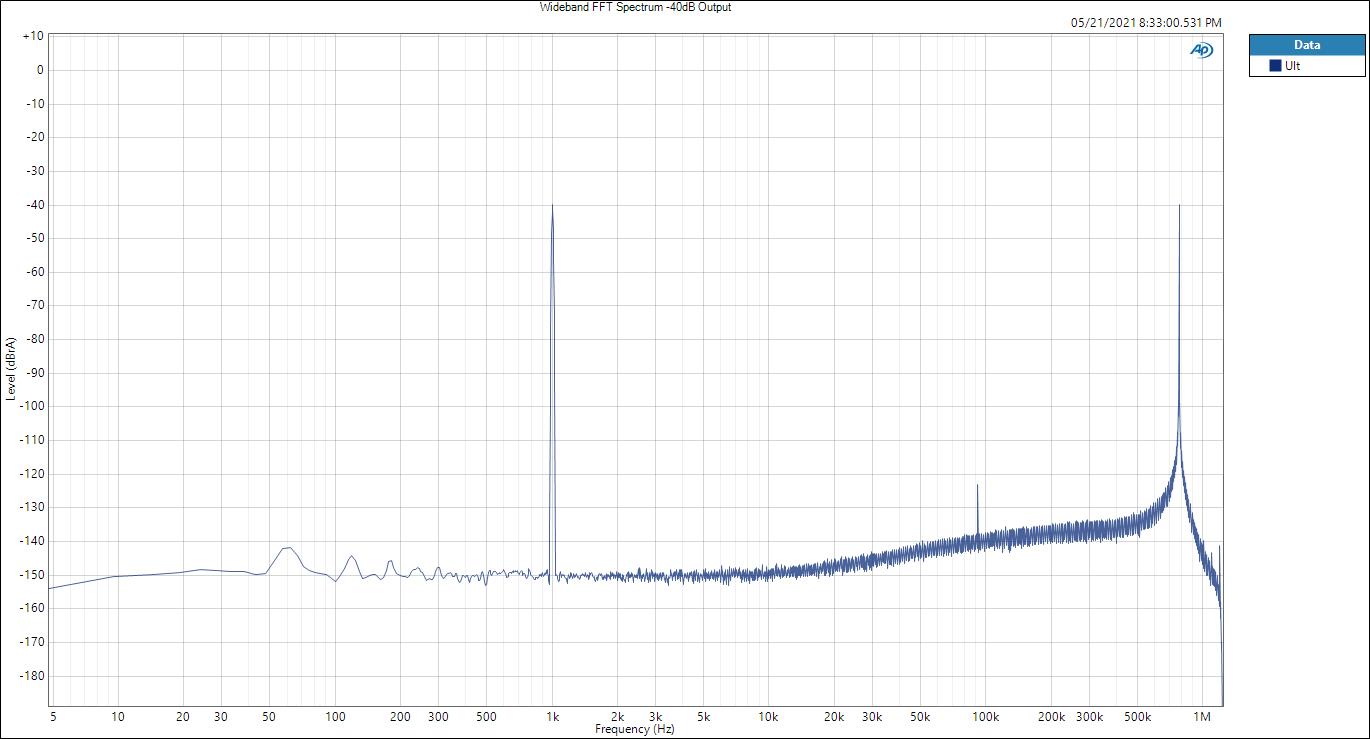The image size is (1370, 739).
Task: Click the 1M tick label on frequency axis
Action: point(1202,717)
